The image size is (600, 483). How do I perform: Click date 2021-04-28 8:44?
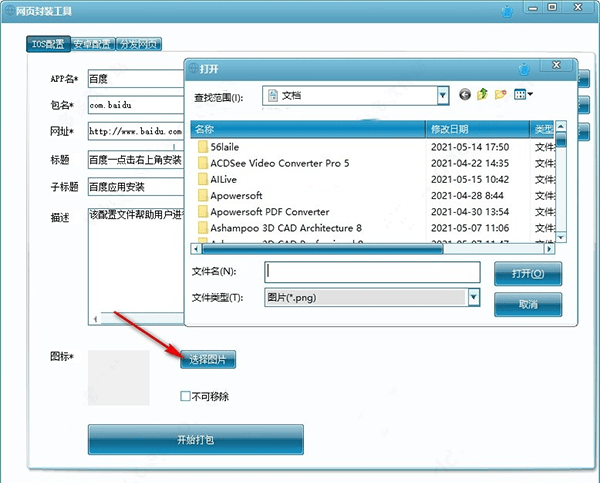click(467, 196)
